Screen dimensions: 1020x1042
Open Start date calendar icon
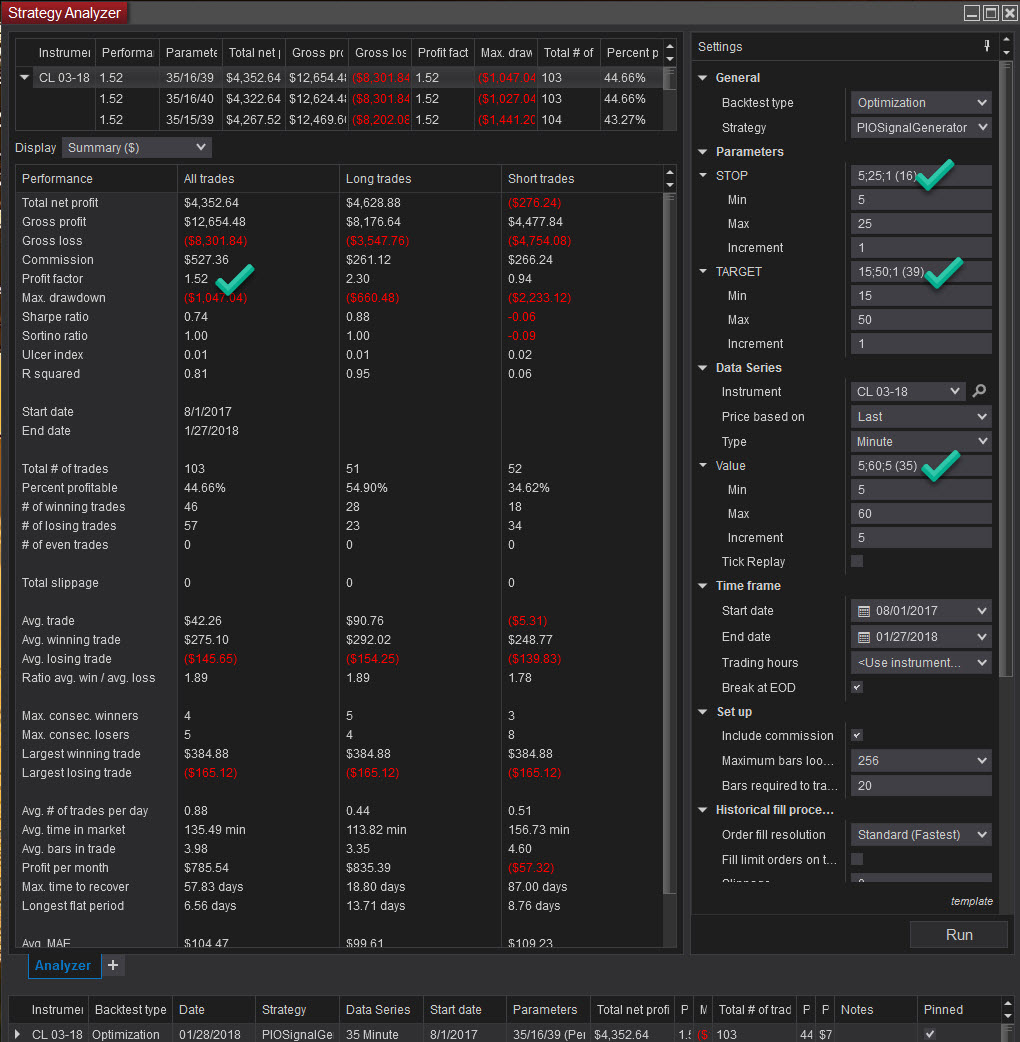[x=864, y=611]
